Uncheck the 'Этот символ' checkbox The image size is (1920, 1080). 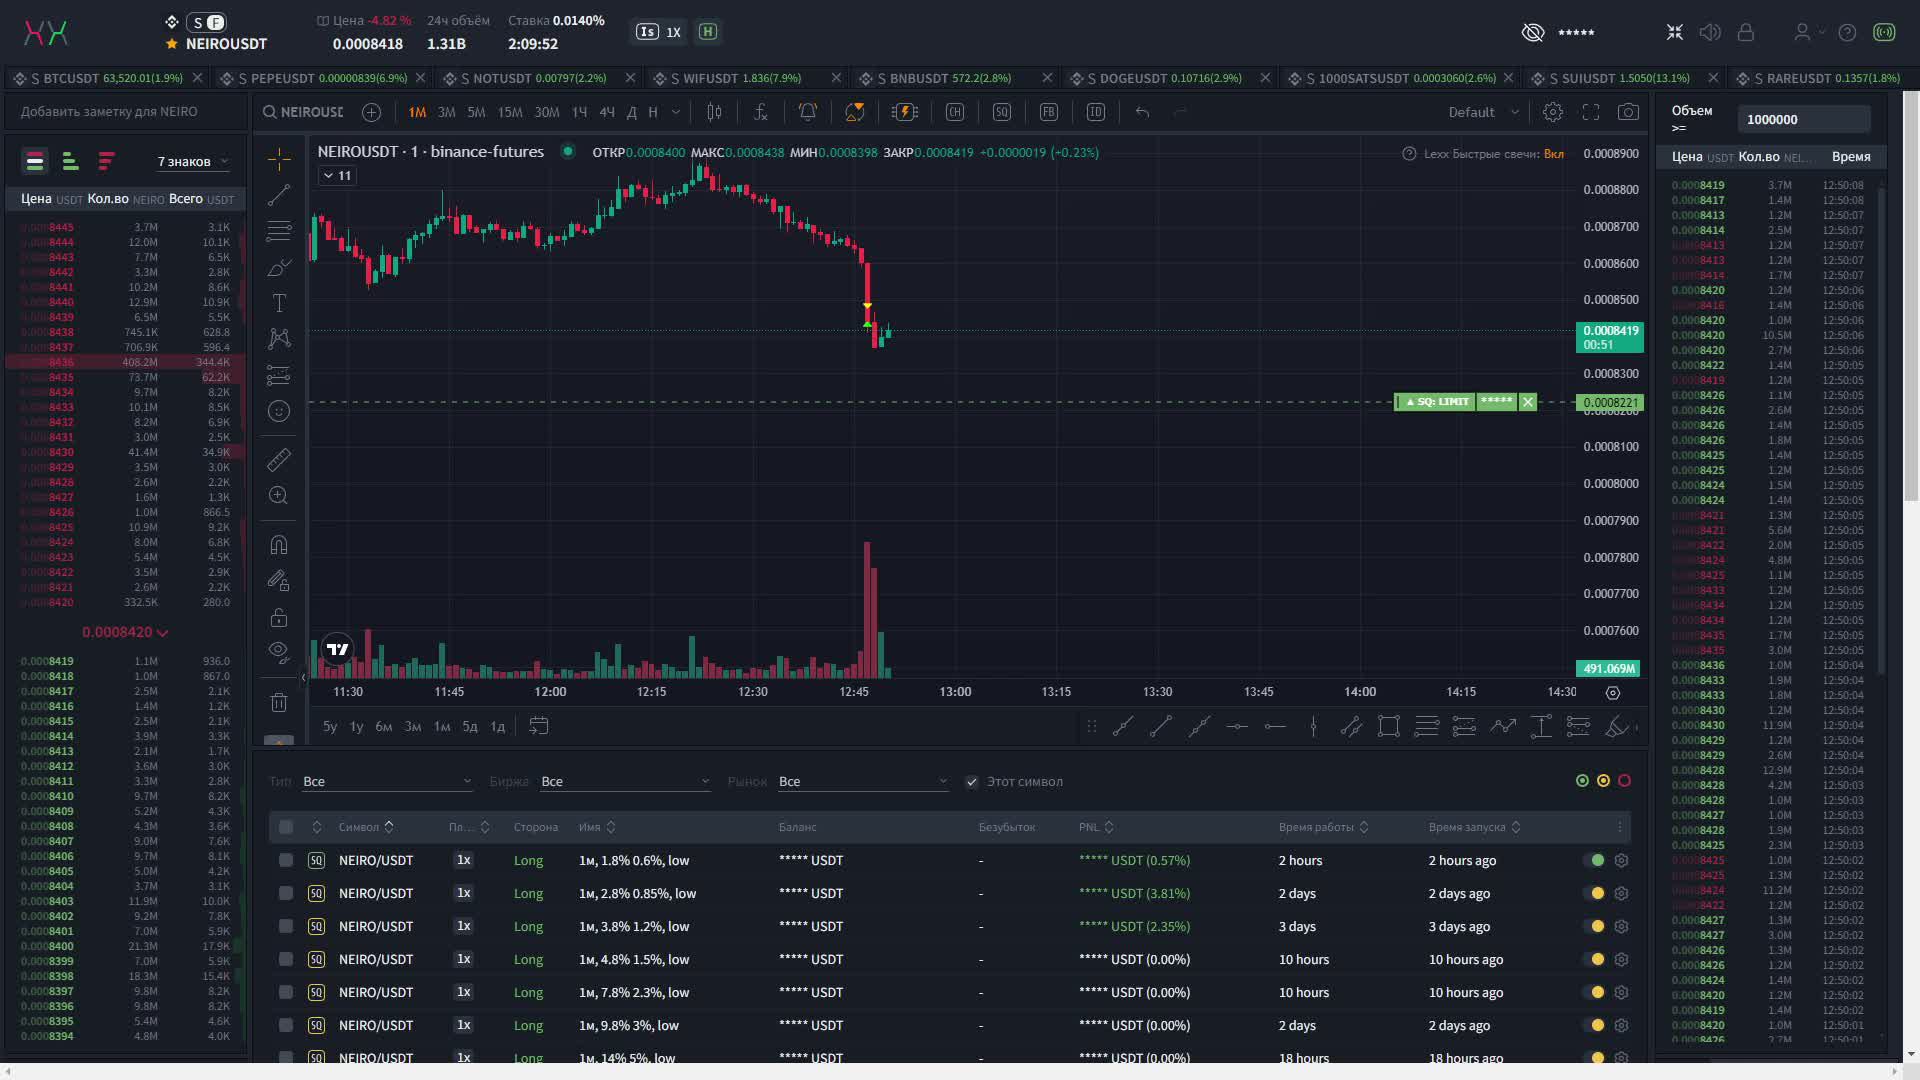972,782
